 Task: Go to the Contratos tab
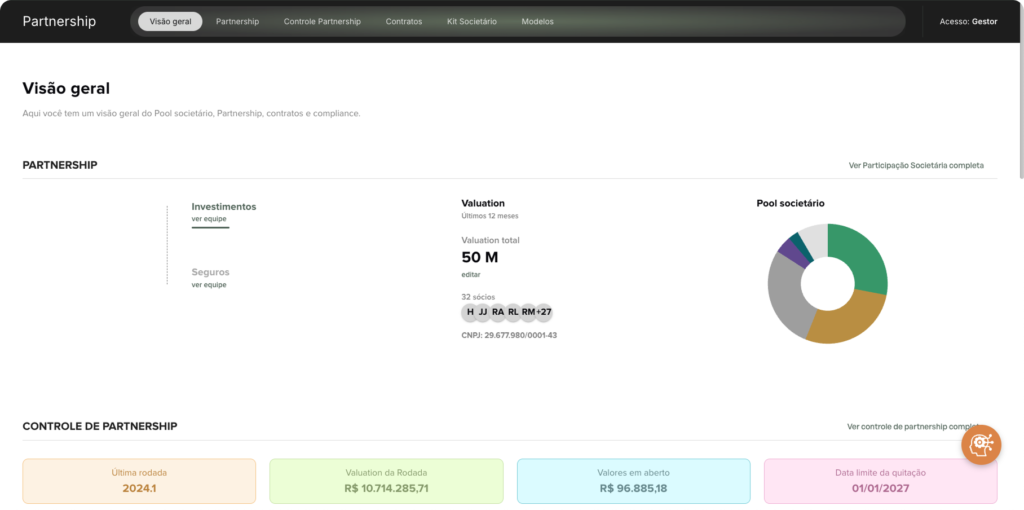click(404, 21)
